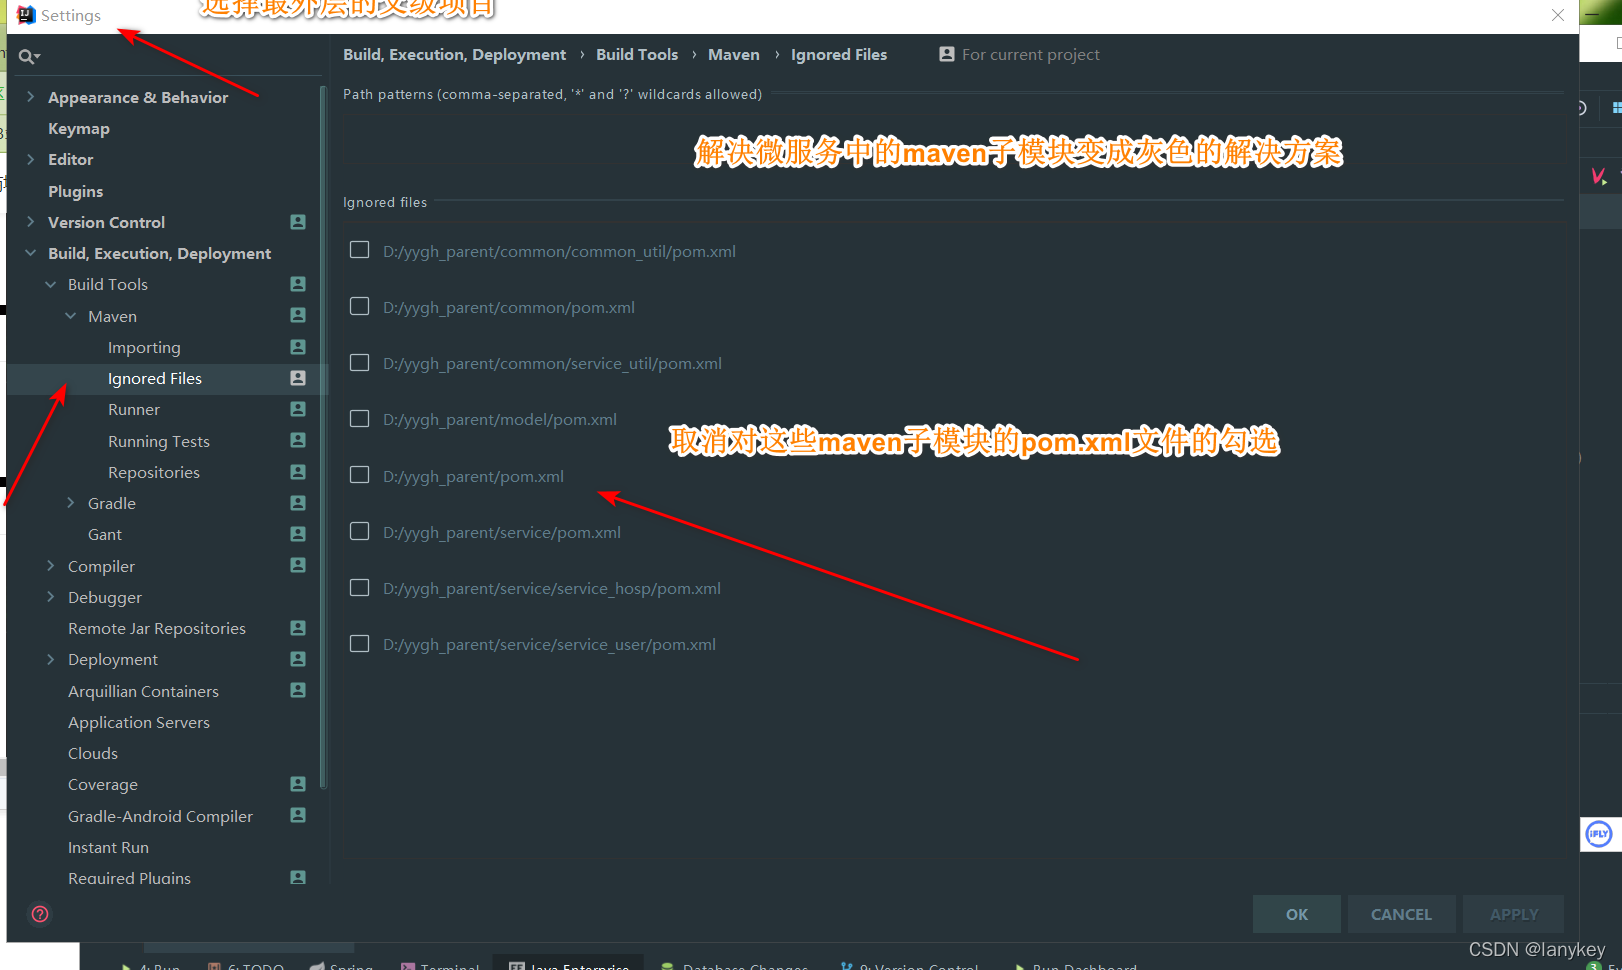Click CANCEL button
This screenshot has width=1622, height=970.
tap(1401, 914)
